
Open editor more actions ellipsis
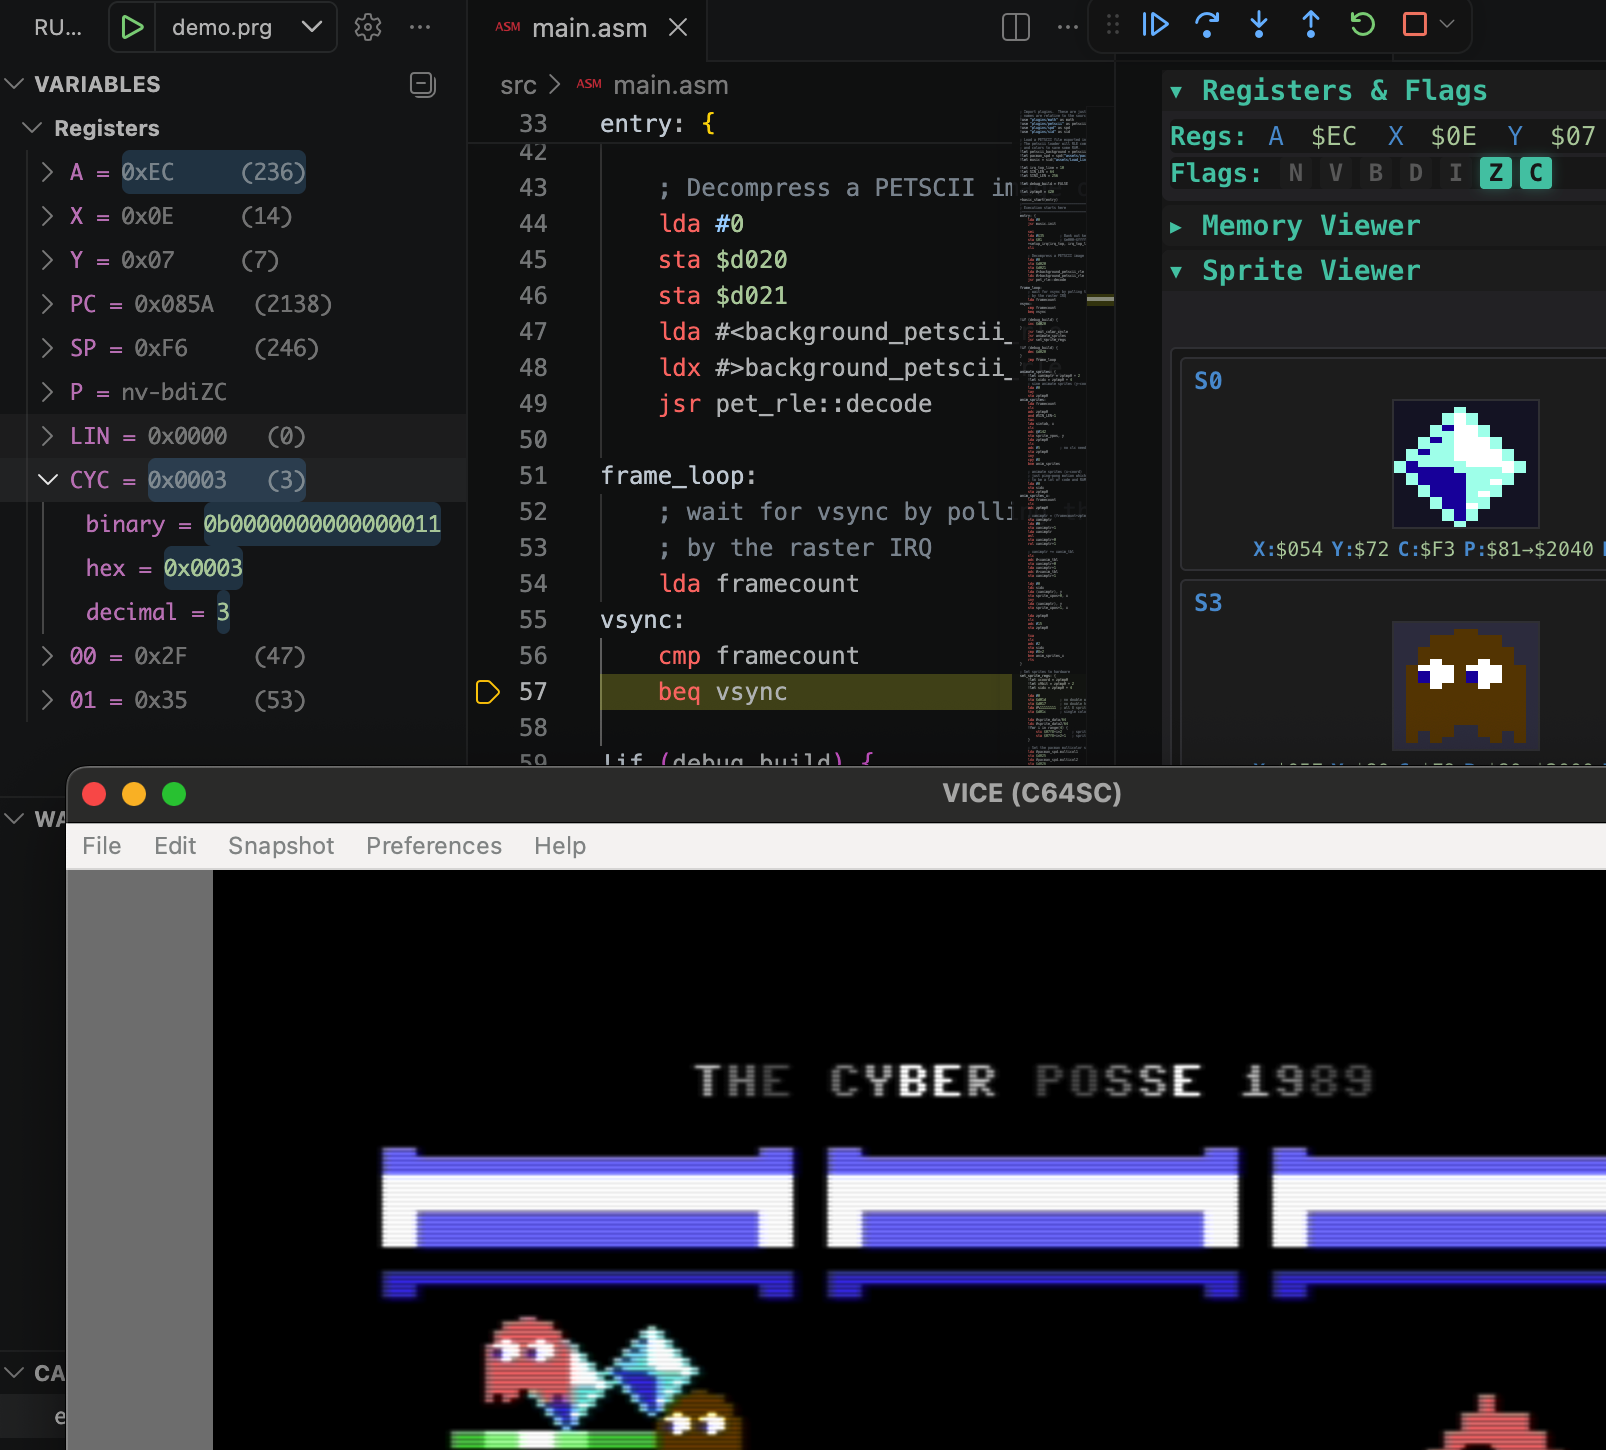pyautogui.click(x=1068, y=27)
